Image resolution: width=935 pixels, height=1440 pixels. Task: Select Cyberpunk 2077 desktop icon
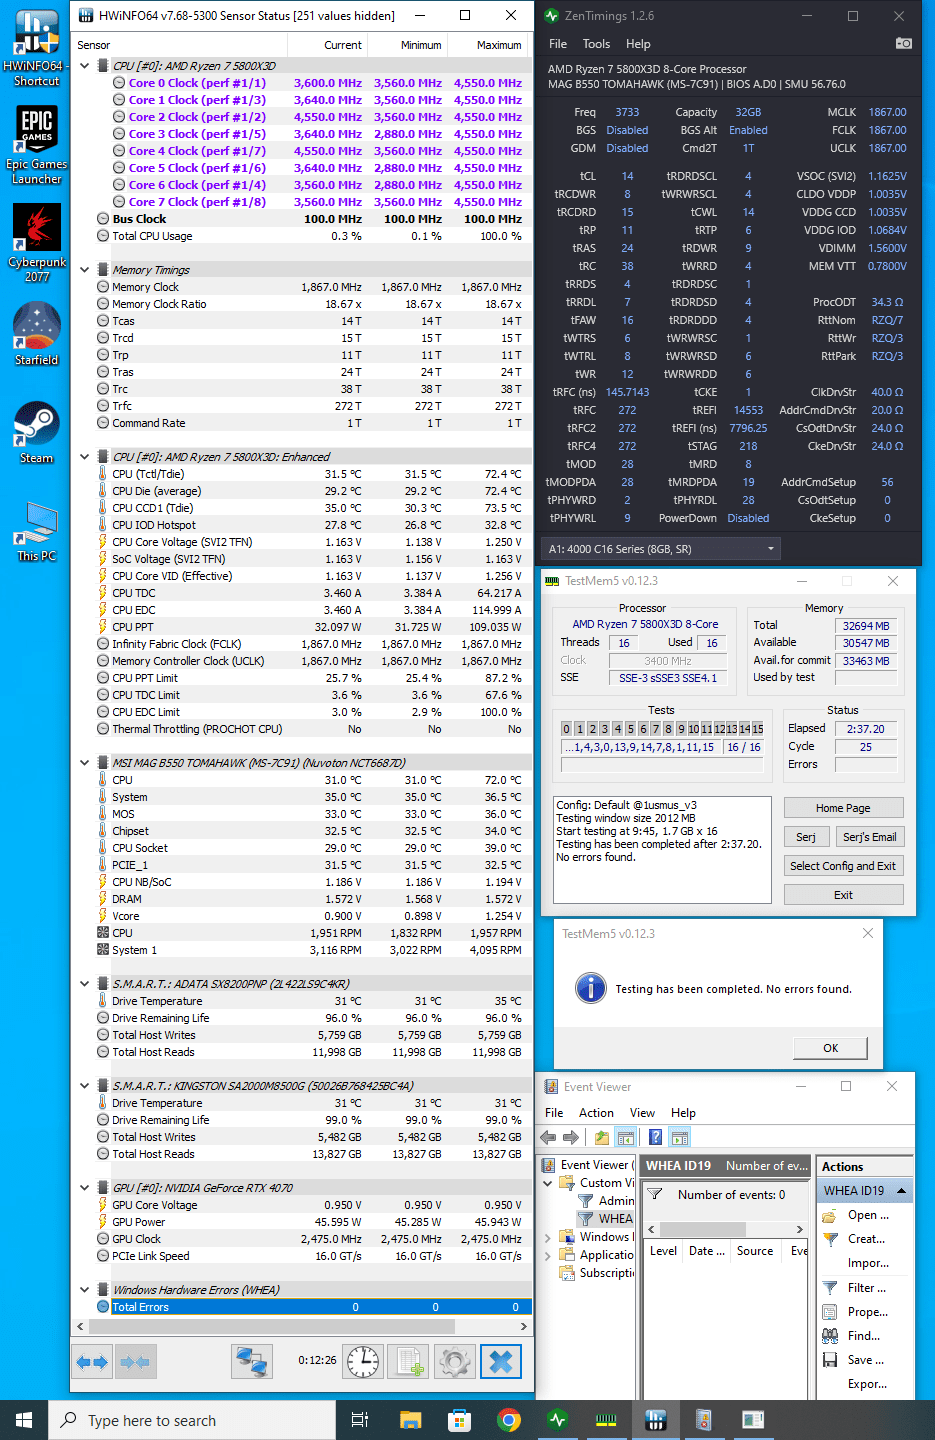pos(37,243)
